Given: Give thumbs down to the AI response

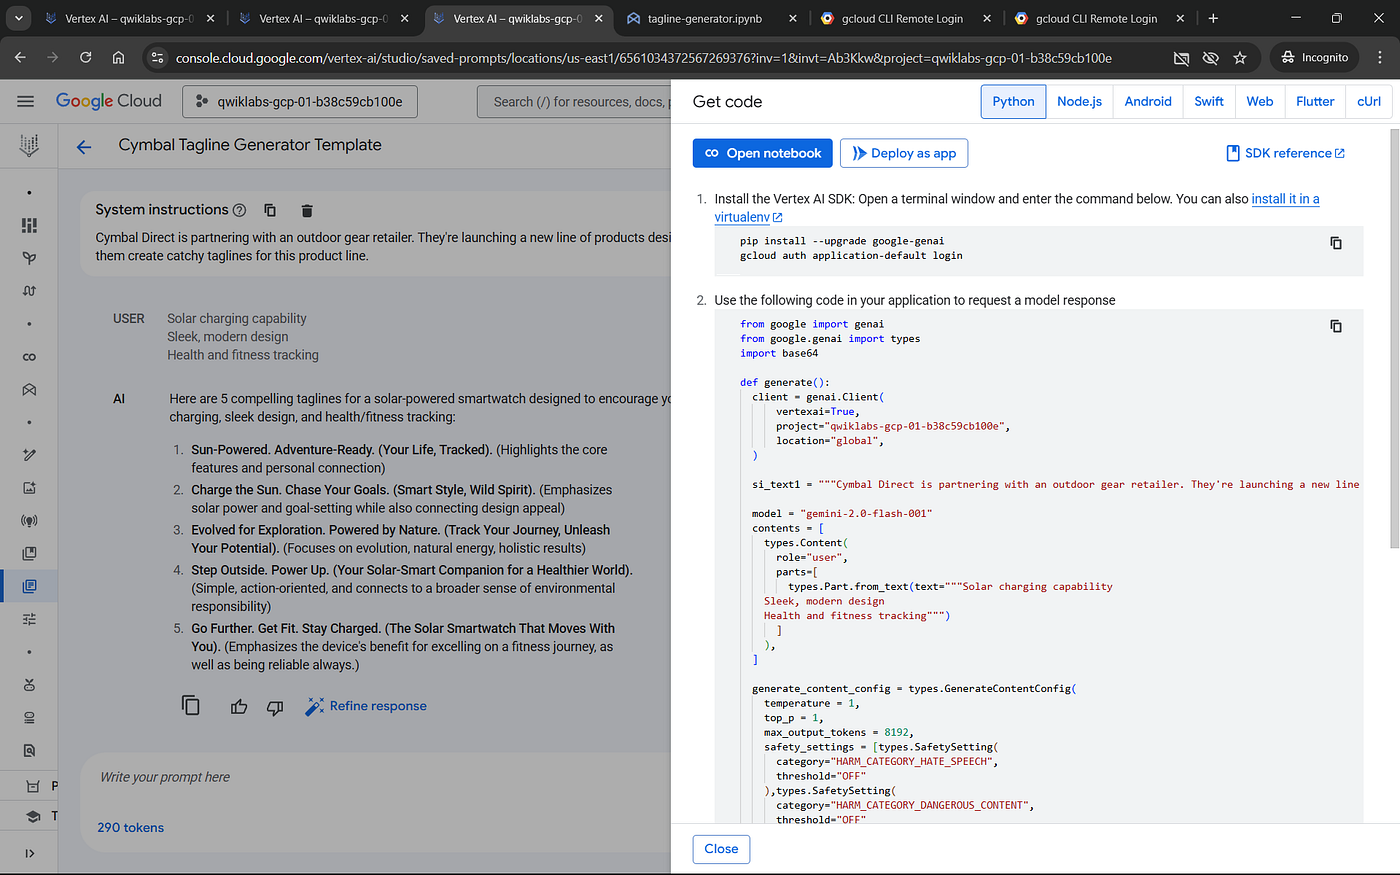Looking at the screenshot, I should point(275,707).
